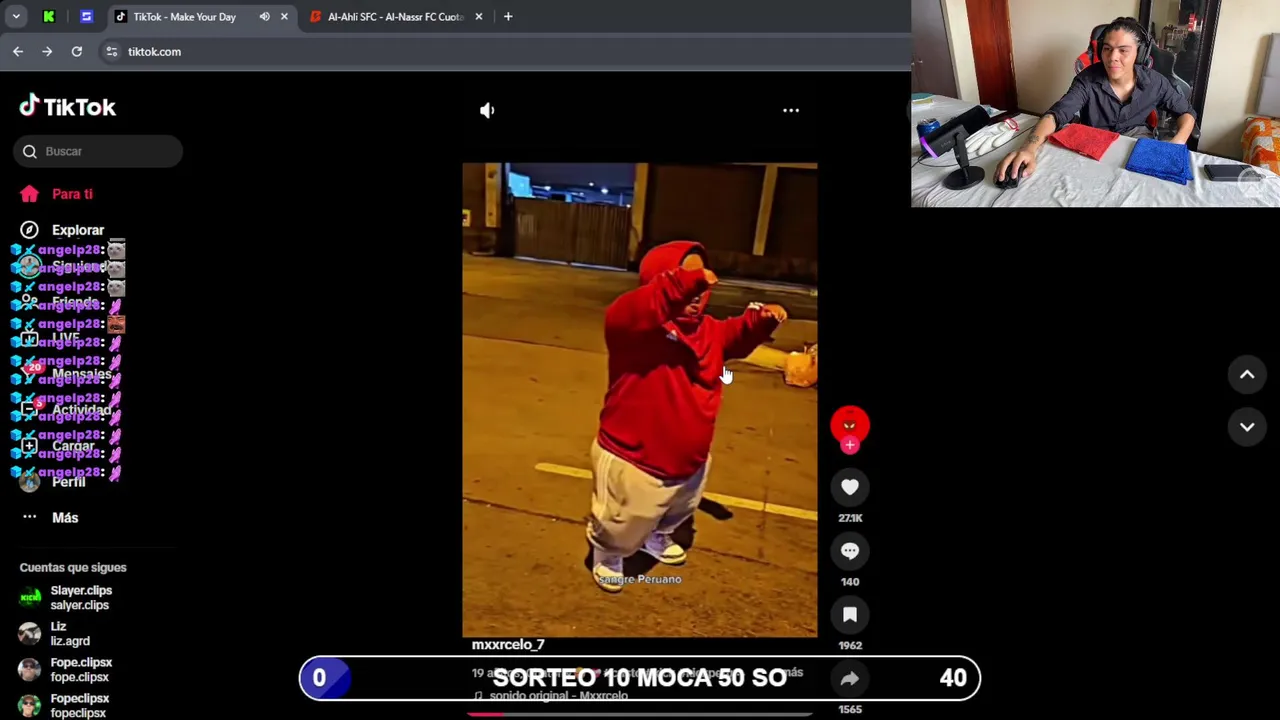Click the Perfil avatar icon
The image size is (1280, 720).
pyautogui.click(x=29, y=482)
